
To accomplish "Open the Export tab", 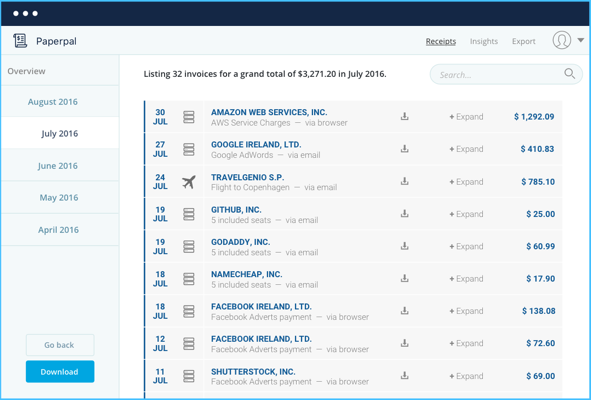I will (524, 41).
